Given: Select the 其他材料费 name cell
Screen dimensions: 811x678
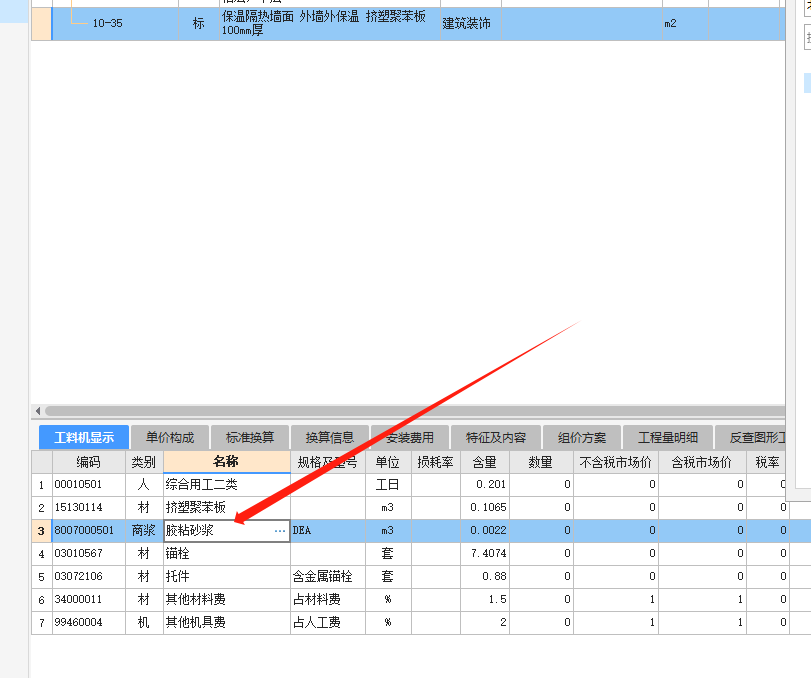Looking at the screenshot, I should (x=227, y=599).
